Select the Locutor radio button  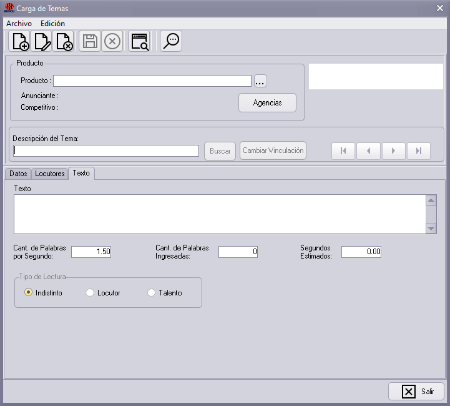pos(90,293)
